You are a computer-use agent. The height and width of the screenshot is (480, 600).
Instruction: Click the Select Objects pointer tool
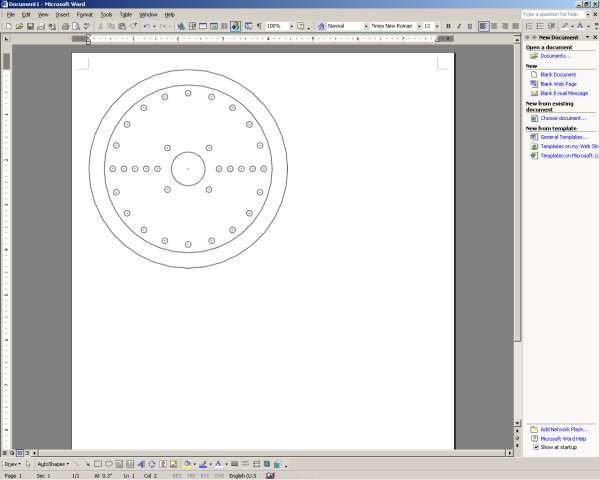(28, 464)
